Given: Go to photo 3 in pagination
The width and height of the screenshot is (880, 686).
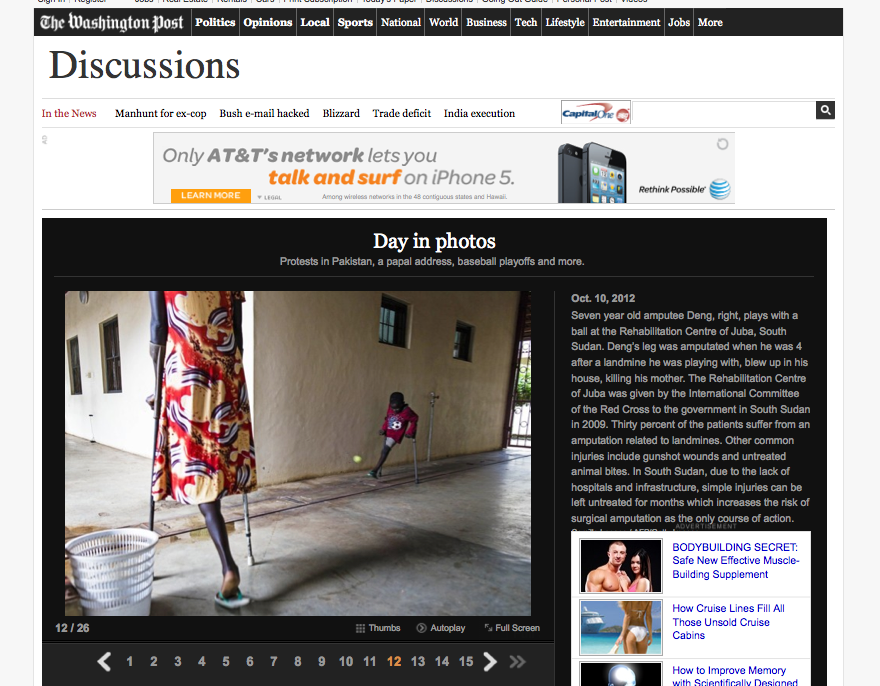Looking at the screenshot, I should (178, 662).
